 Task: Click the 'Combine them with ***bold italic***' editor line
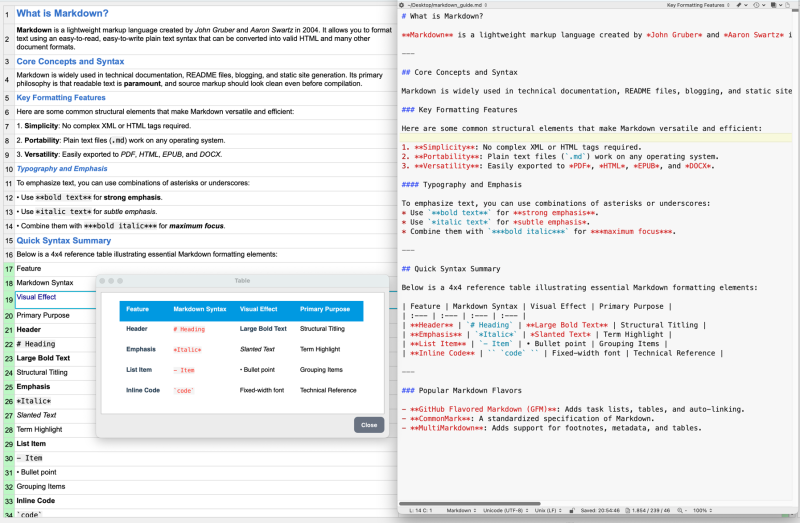click(538, 232)
